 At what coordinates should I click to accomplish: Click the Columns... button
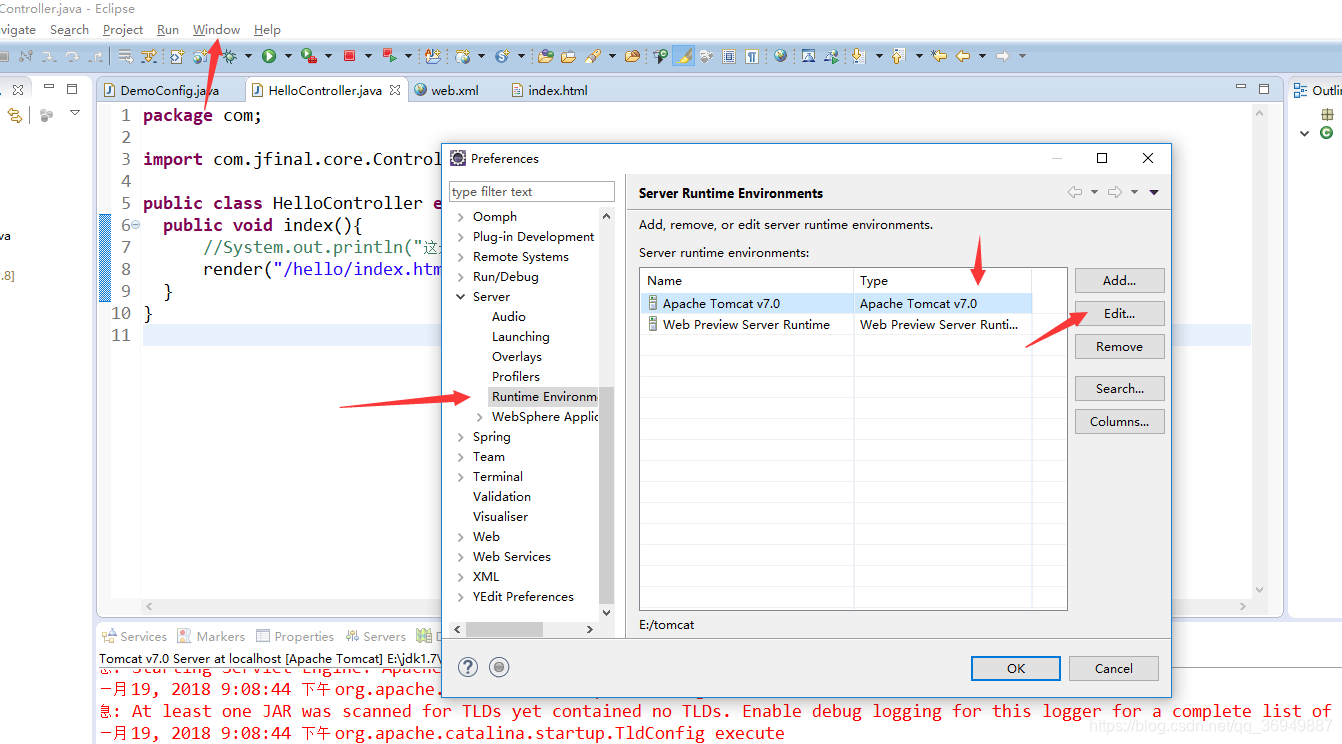pyautogui.click(x=1119, y=422)
